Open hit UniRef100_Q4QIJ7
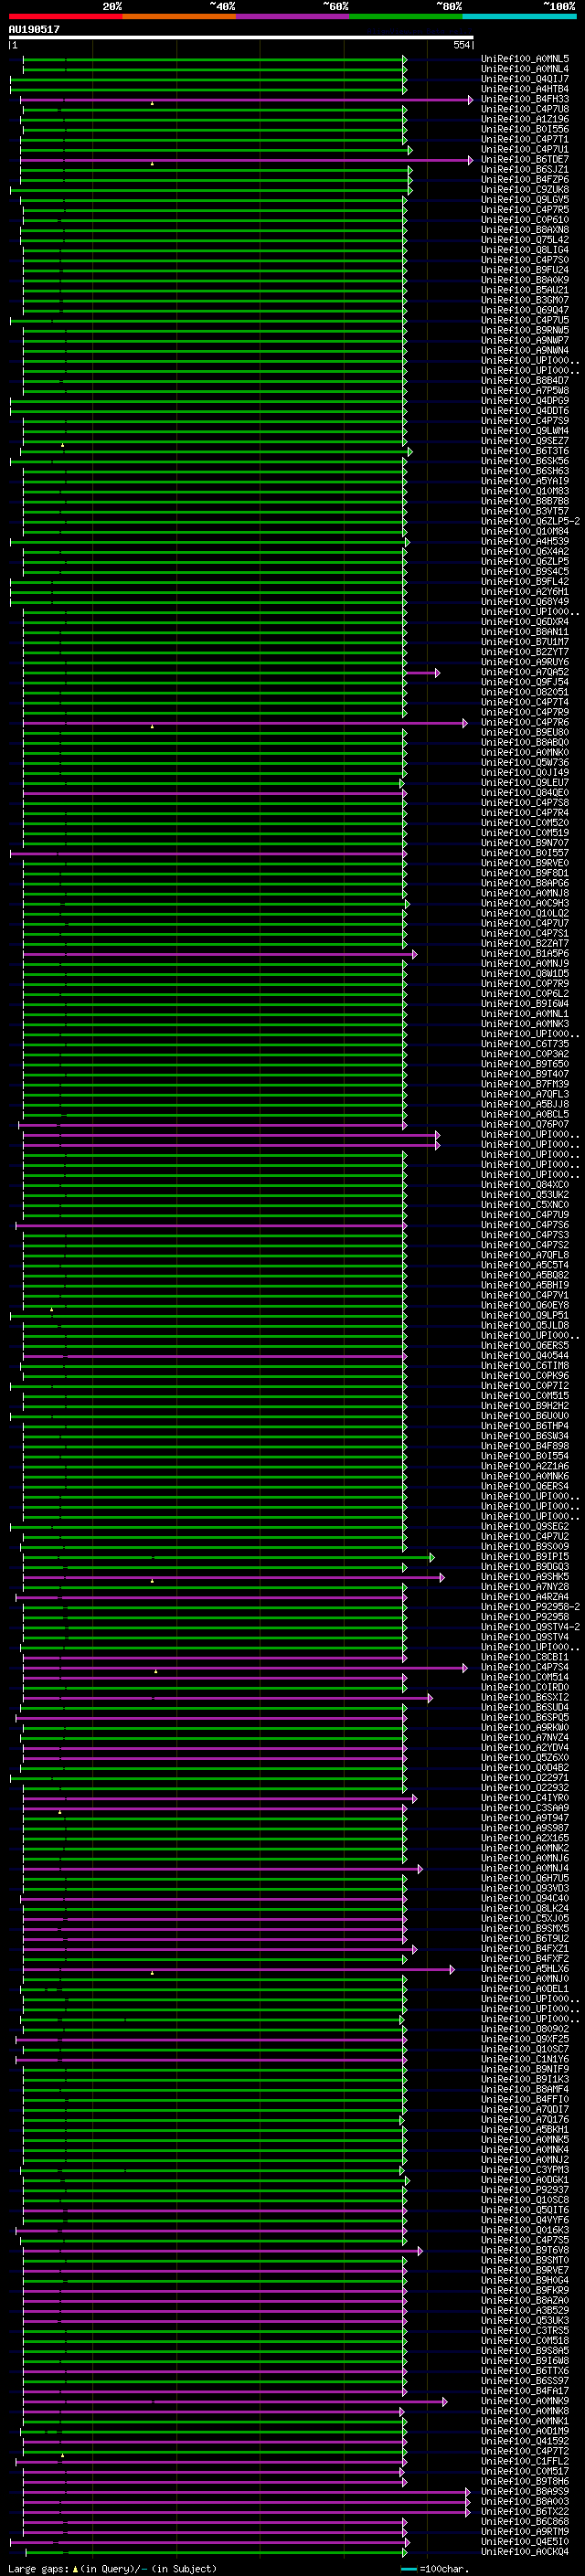This screenshot has height=2576, width=585. pos(525,79)
